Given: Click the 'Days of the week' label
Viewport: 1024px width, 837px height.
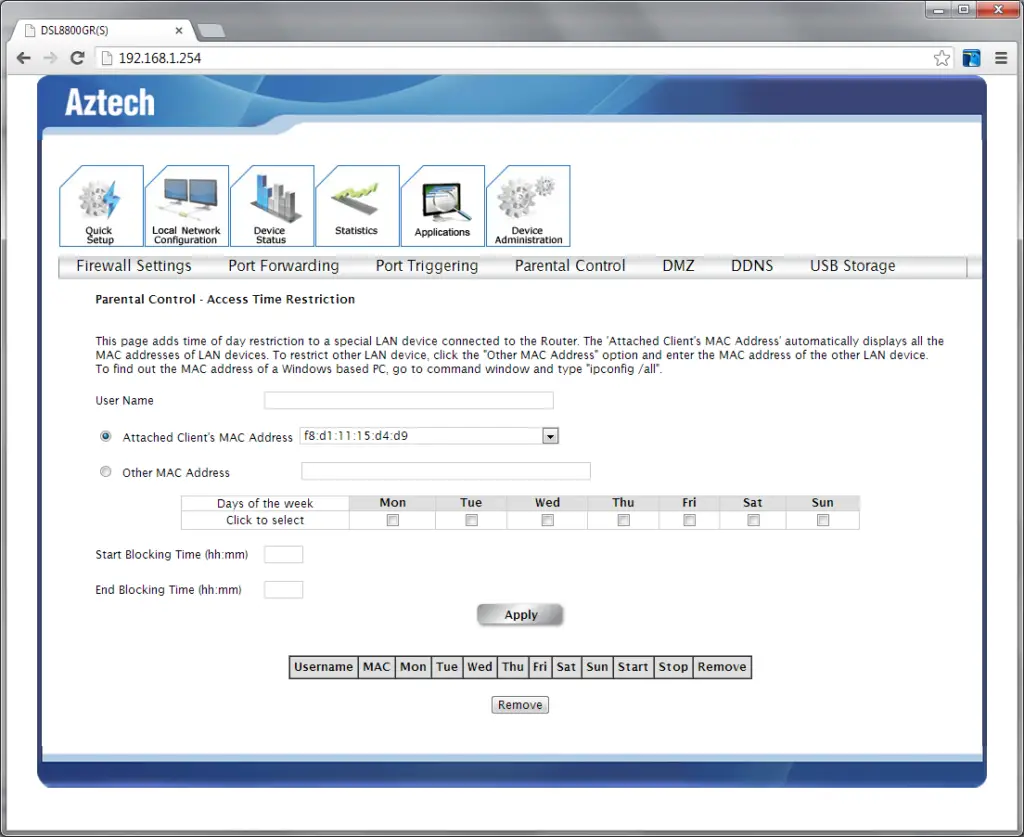Looking at the screenshot, I should coord(265,503).
